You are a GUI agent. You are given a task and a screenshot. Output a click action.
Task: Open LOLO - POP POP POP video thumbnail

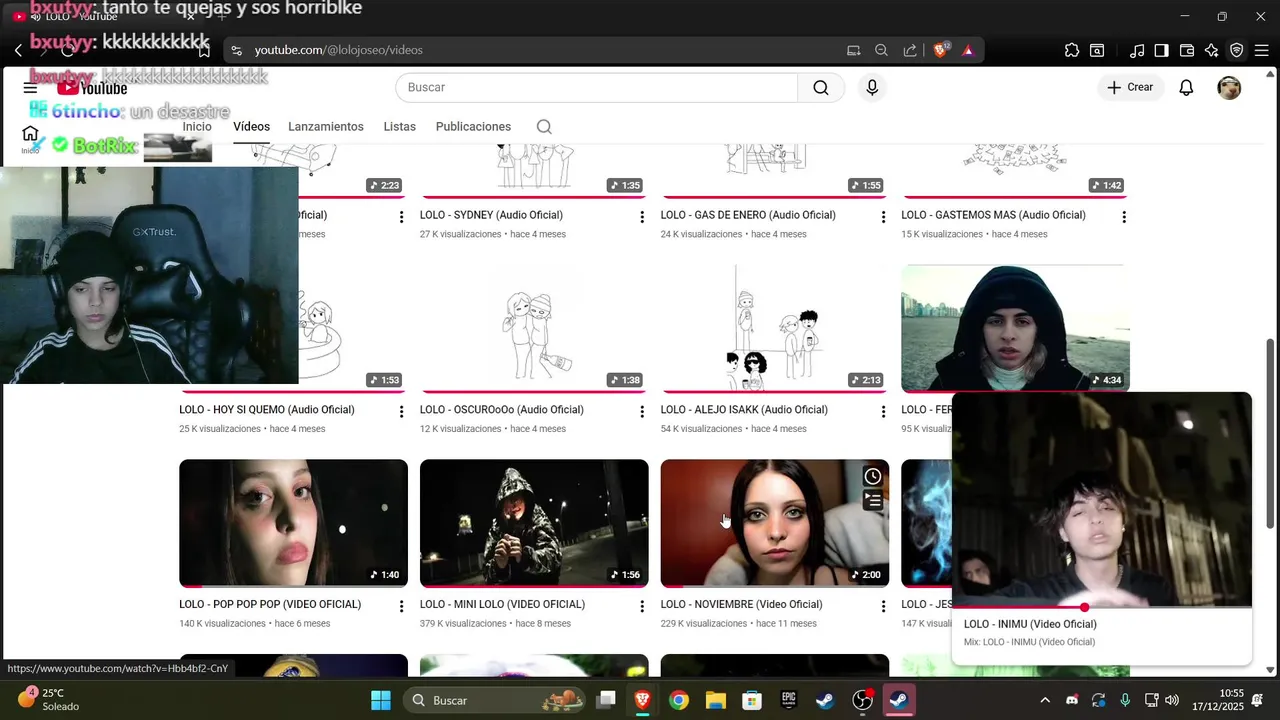[x=293, y=523]
